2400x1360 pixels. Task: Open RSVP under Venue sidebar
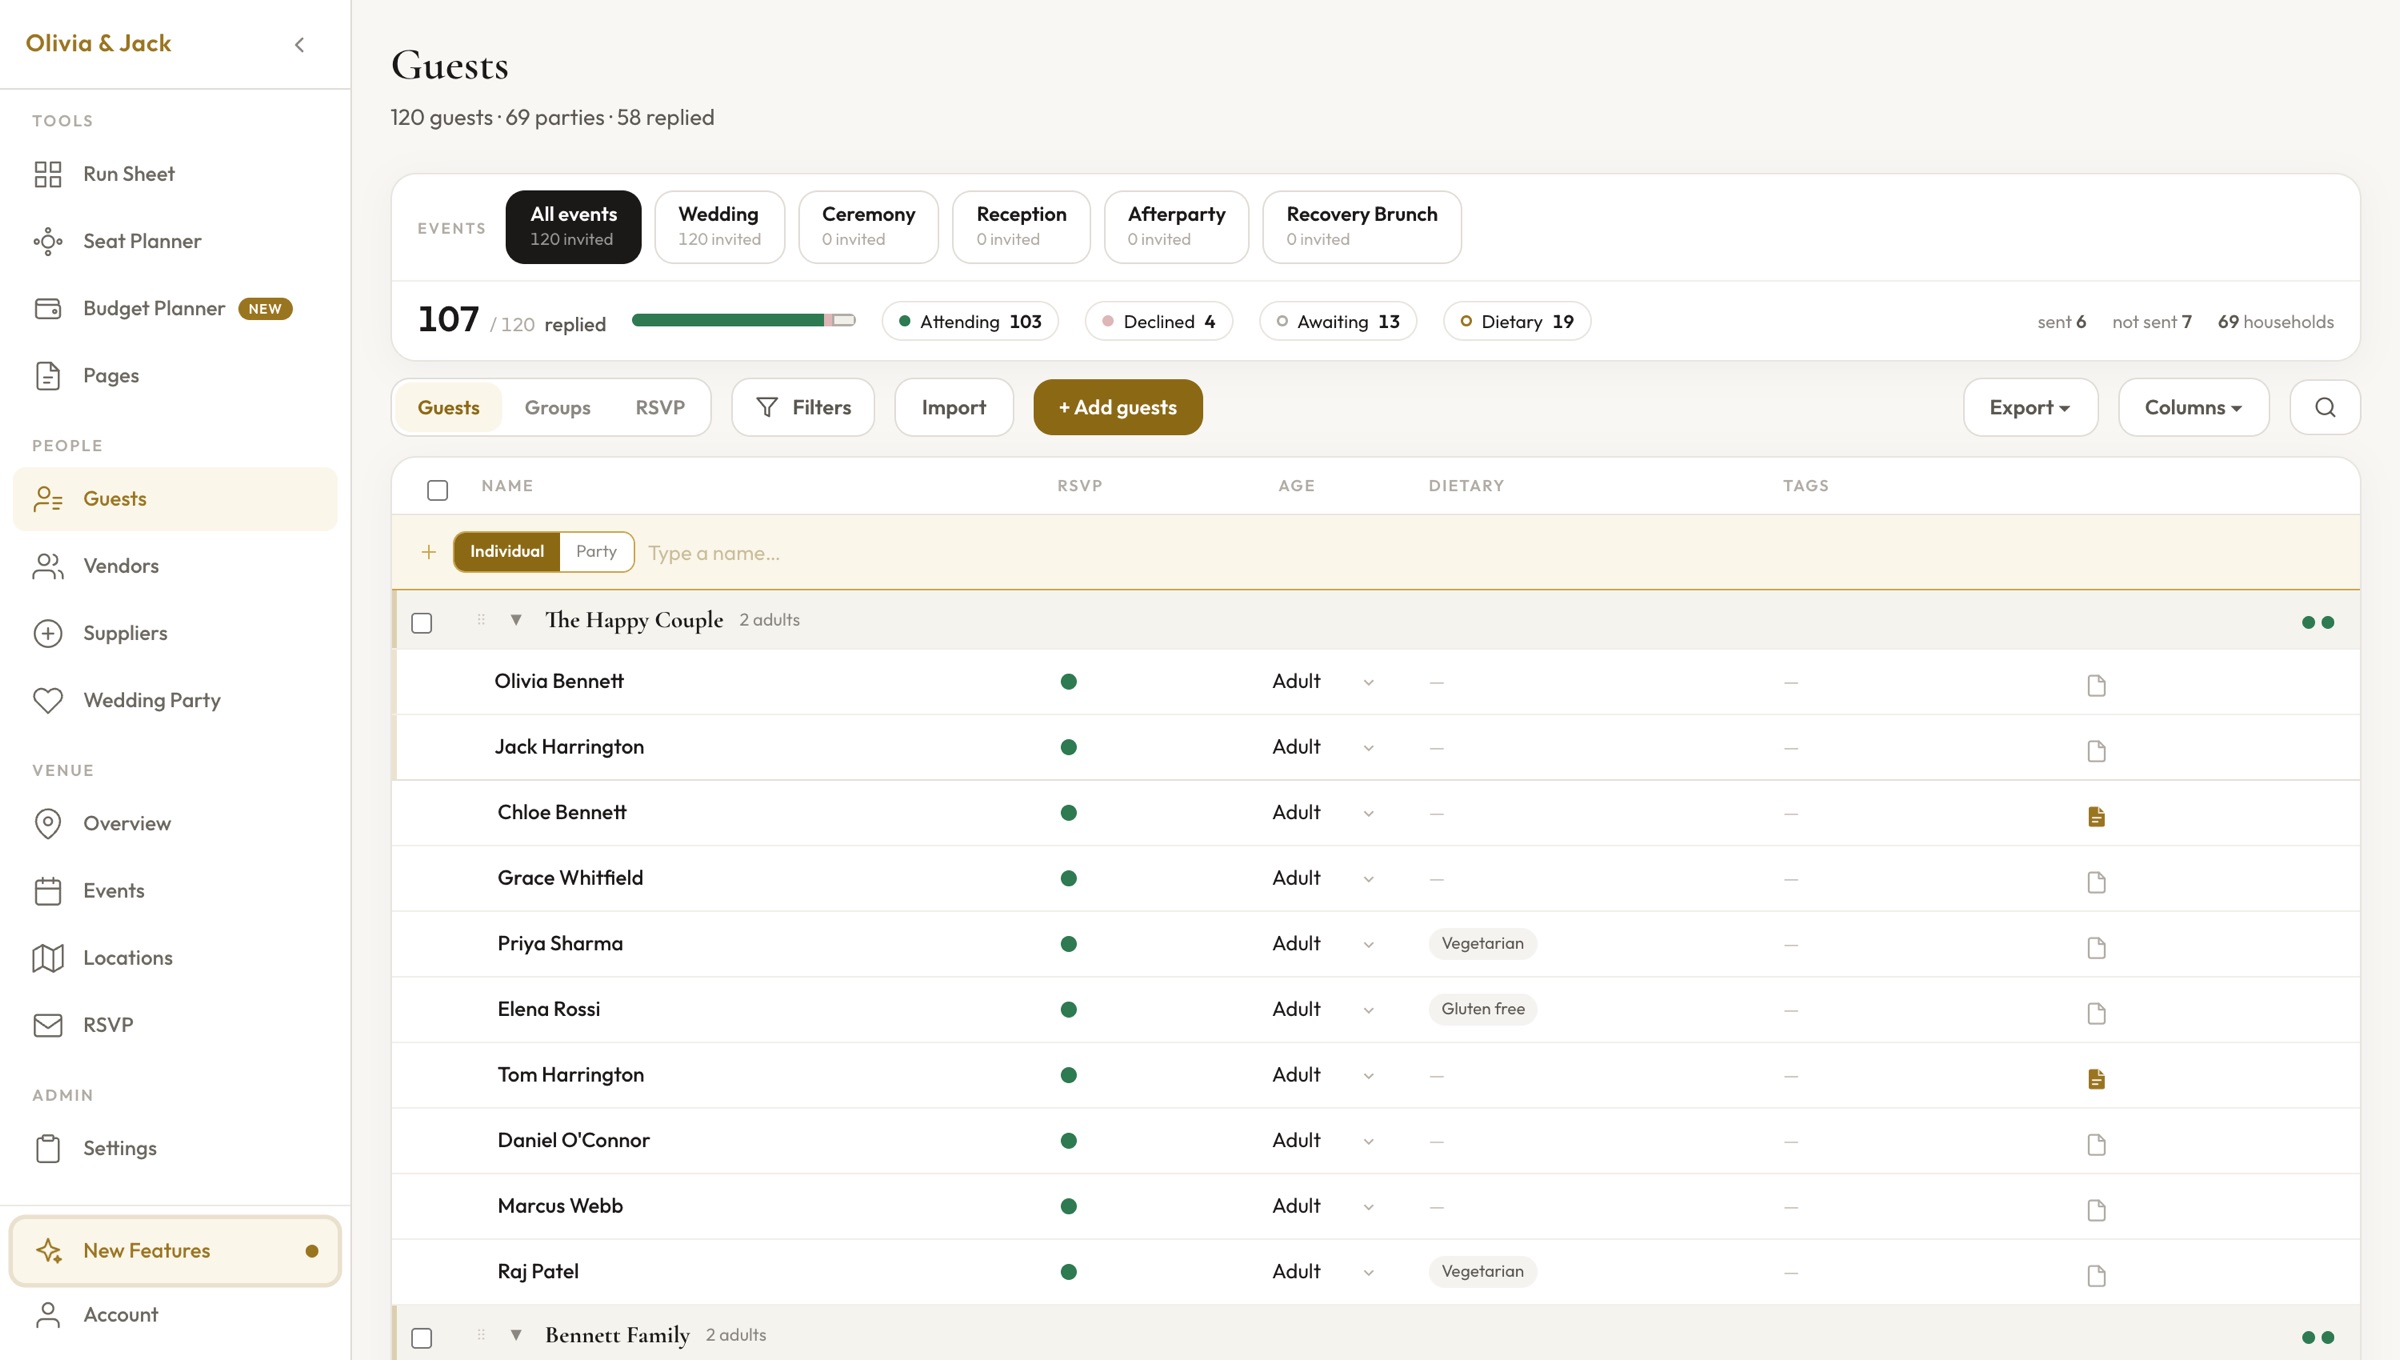pyautogui.click(x=175, y=1025)
